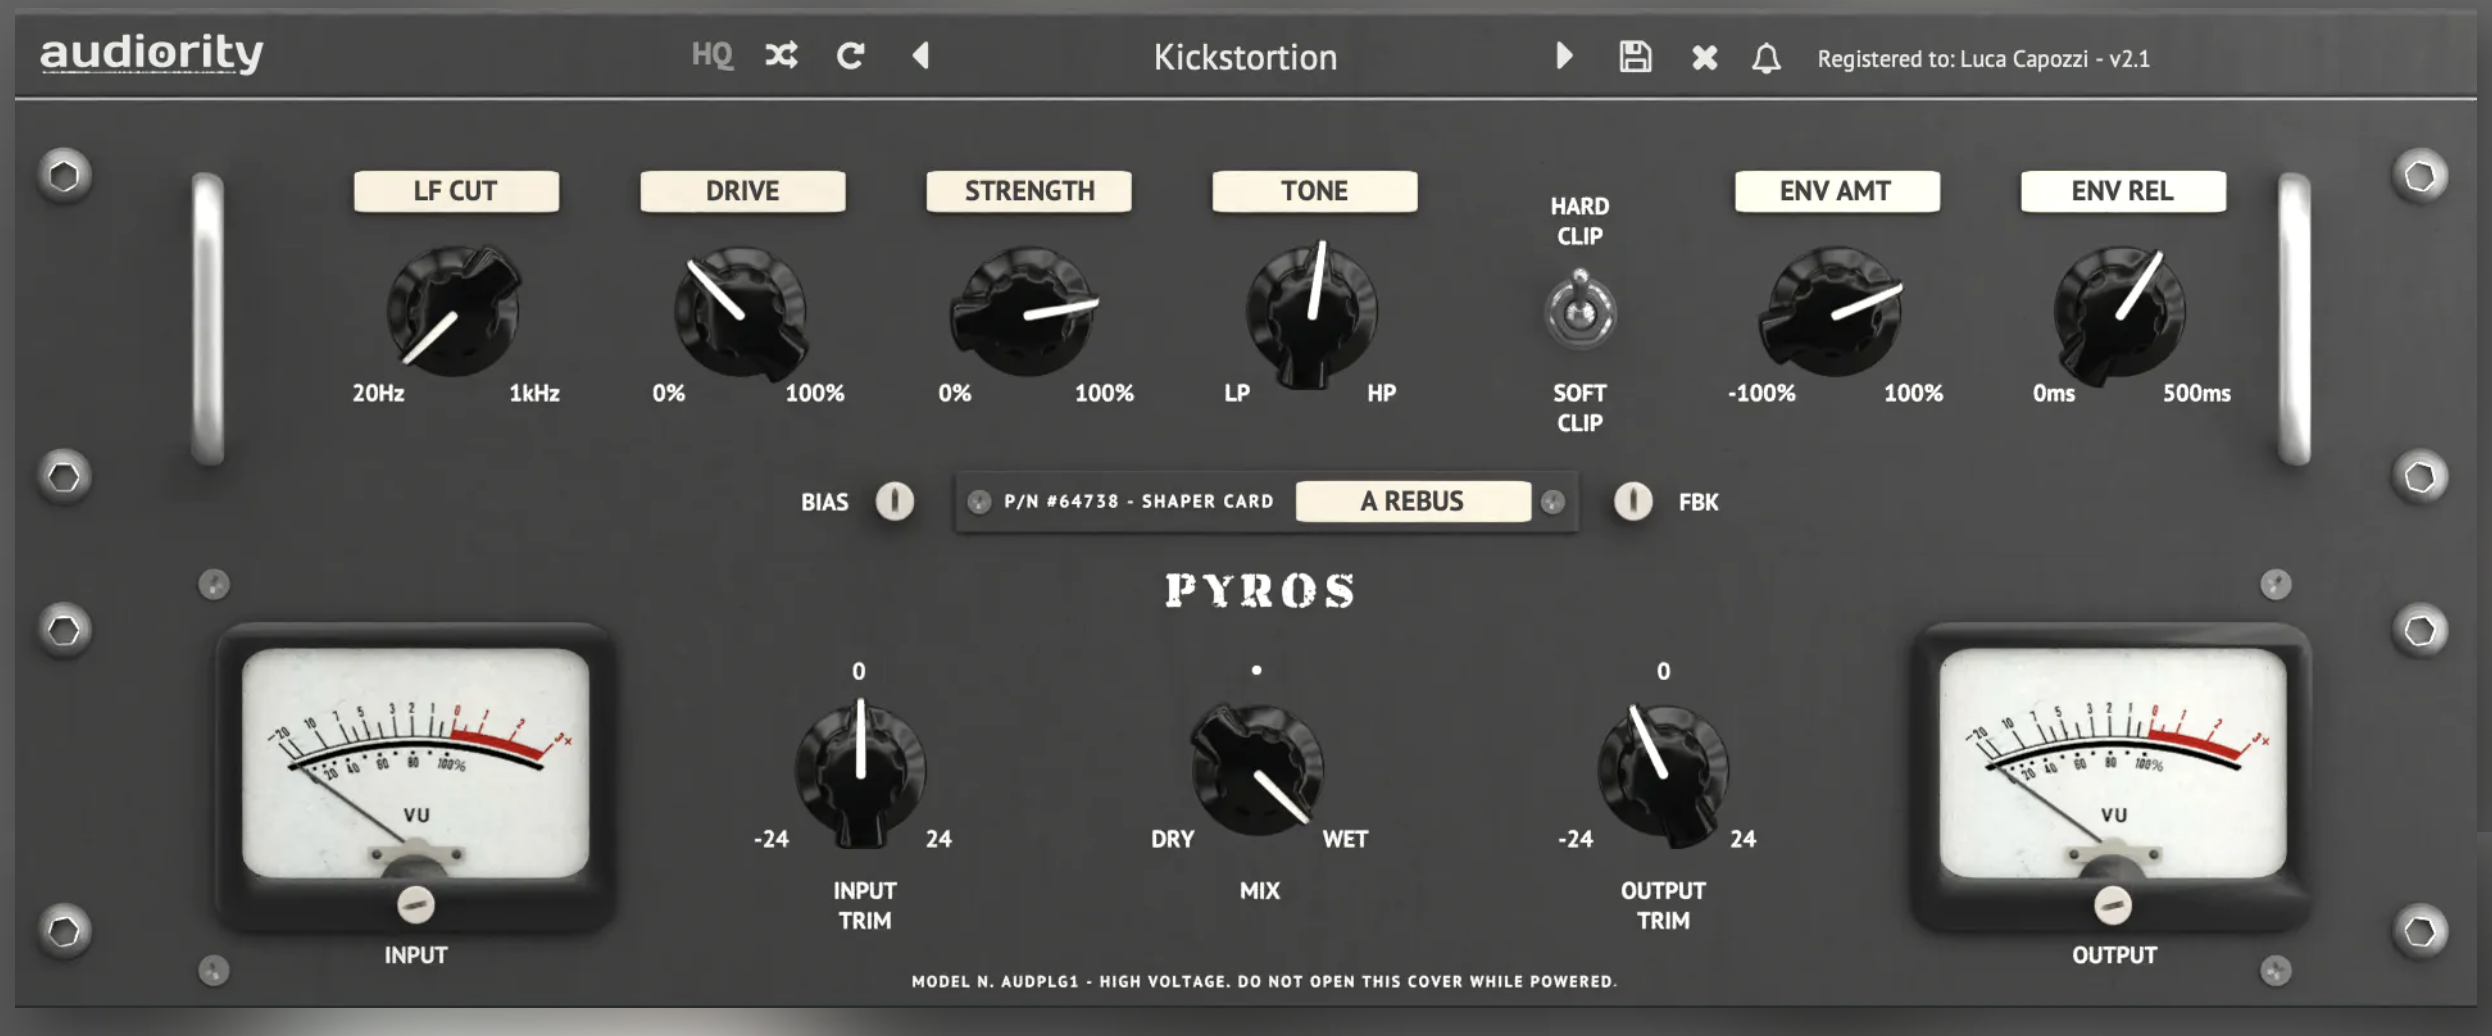Click the MIX dry/wet knob
2492x1036 pixels.
coord(1257,770)
